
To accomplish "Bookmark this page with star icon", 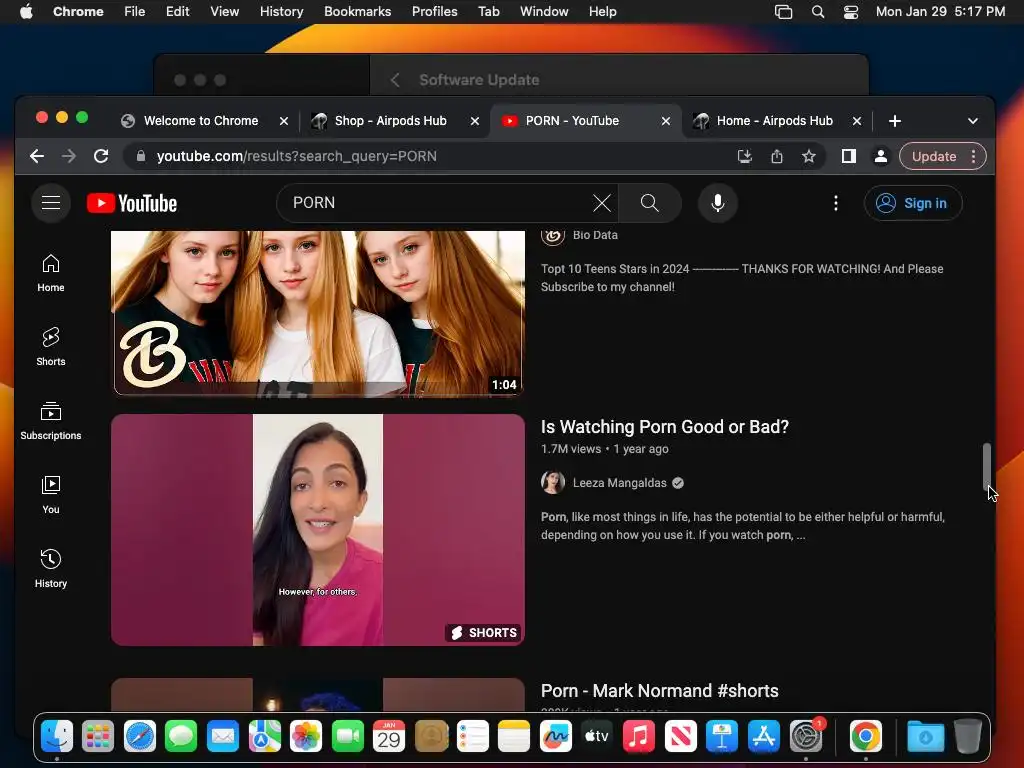I will (808, 156).
